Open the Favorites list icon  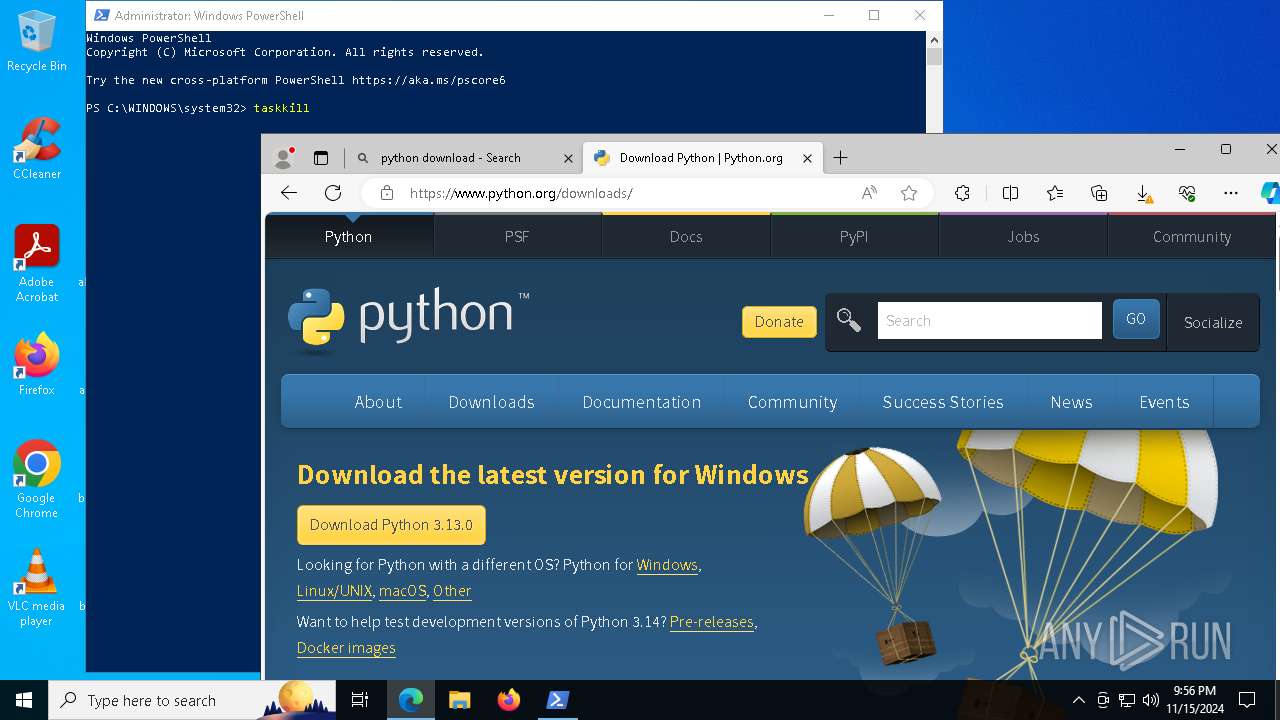[x=1055, y=193]
